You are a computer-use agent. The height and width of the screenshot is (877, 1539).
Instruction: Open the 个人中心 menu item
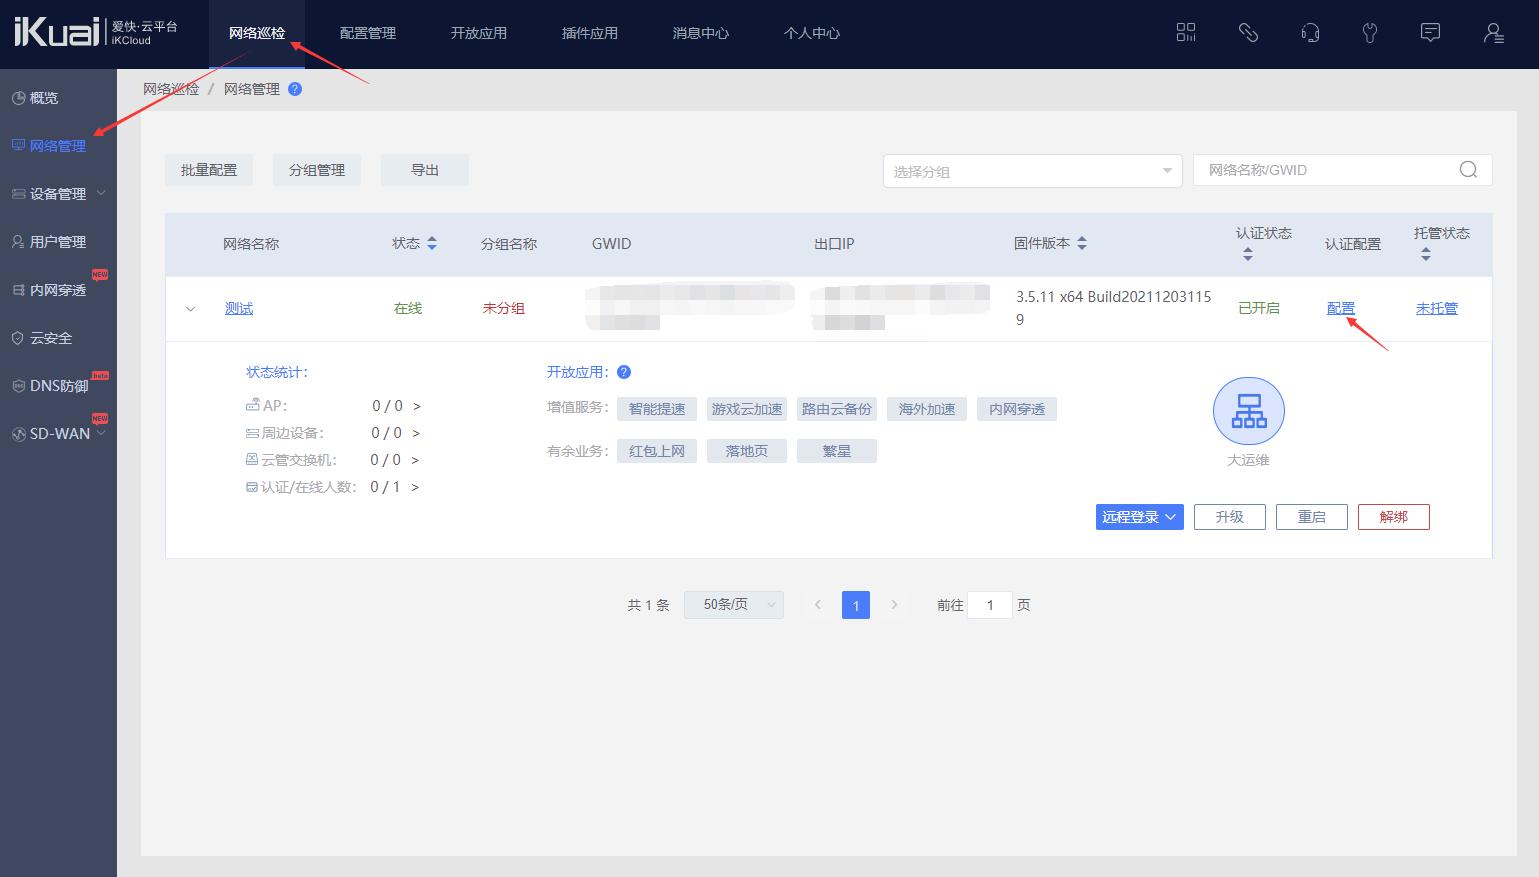coord(811,33)
